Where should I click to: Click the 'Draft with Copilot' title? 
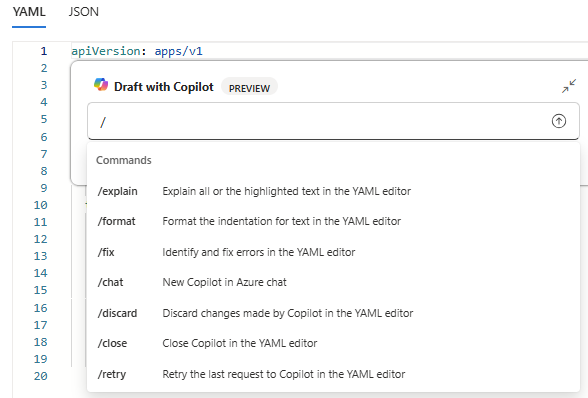tap(164, 87)
